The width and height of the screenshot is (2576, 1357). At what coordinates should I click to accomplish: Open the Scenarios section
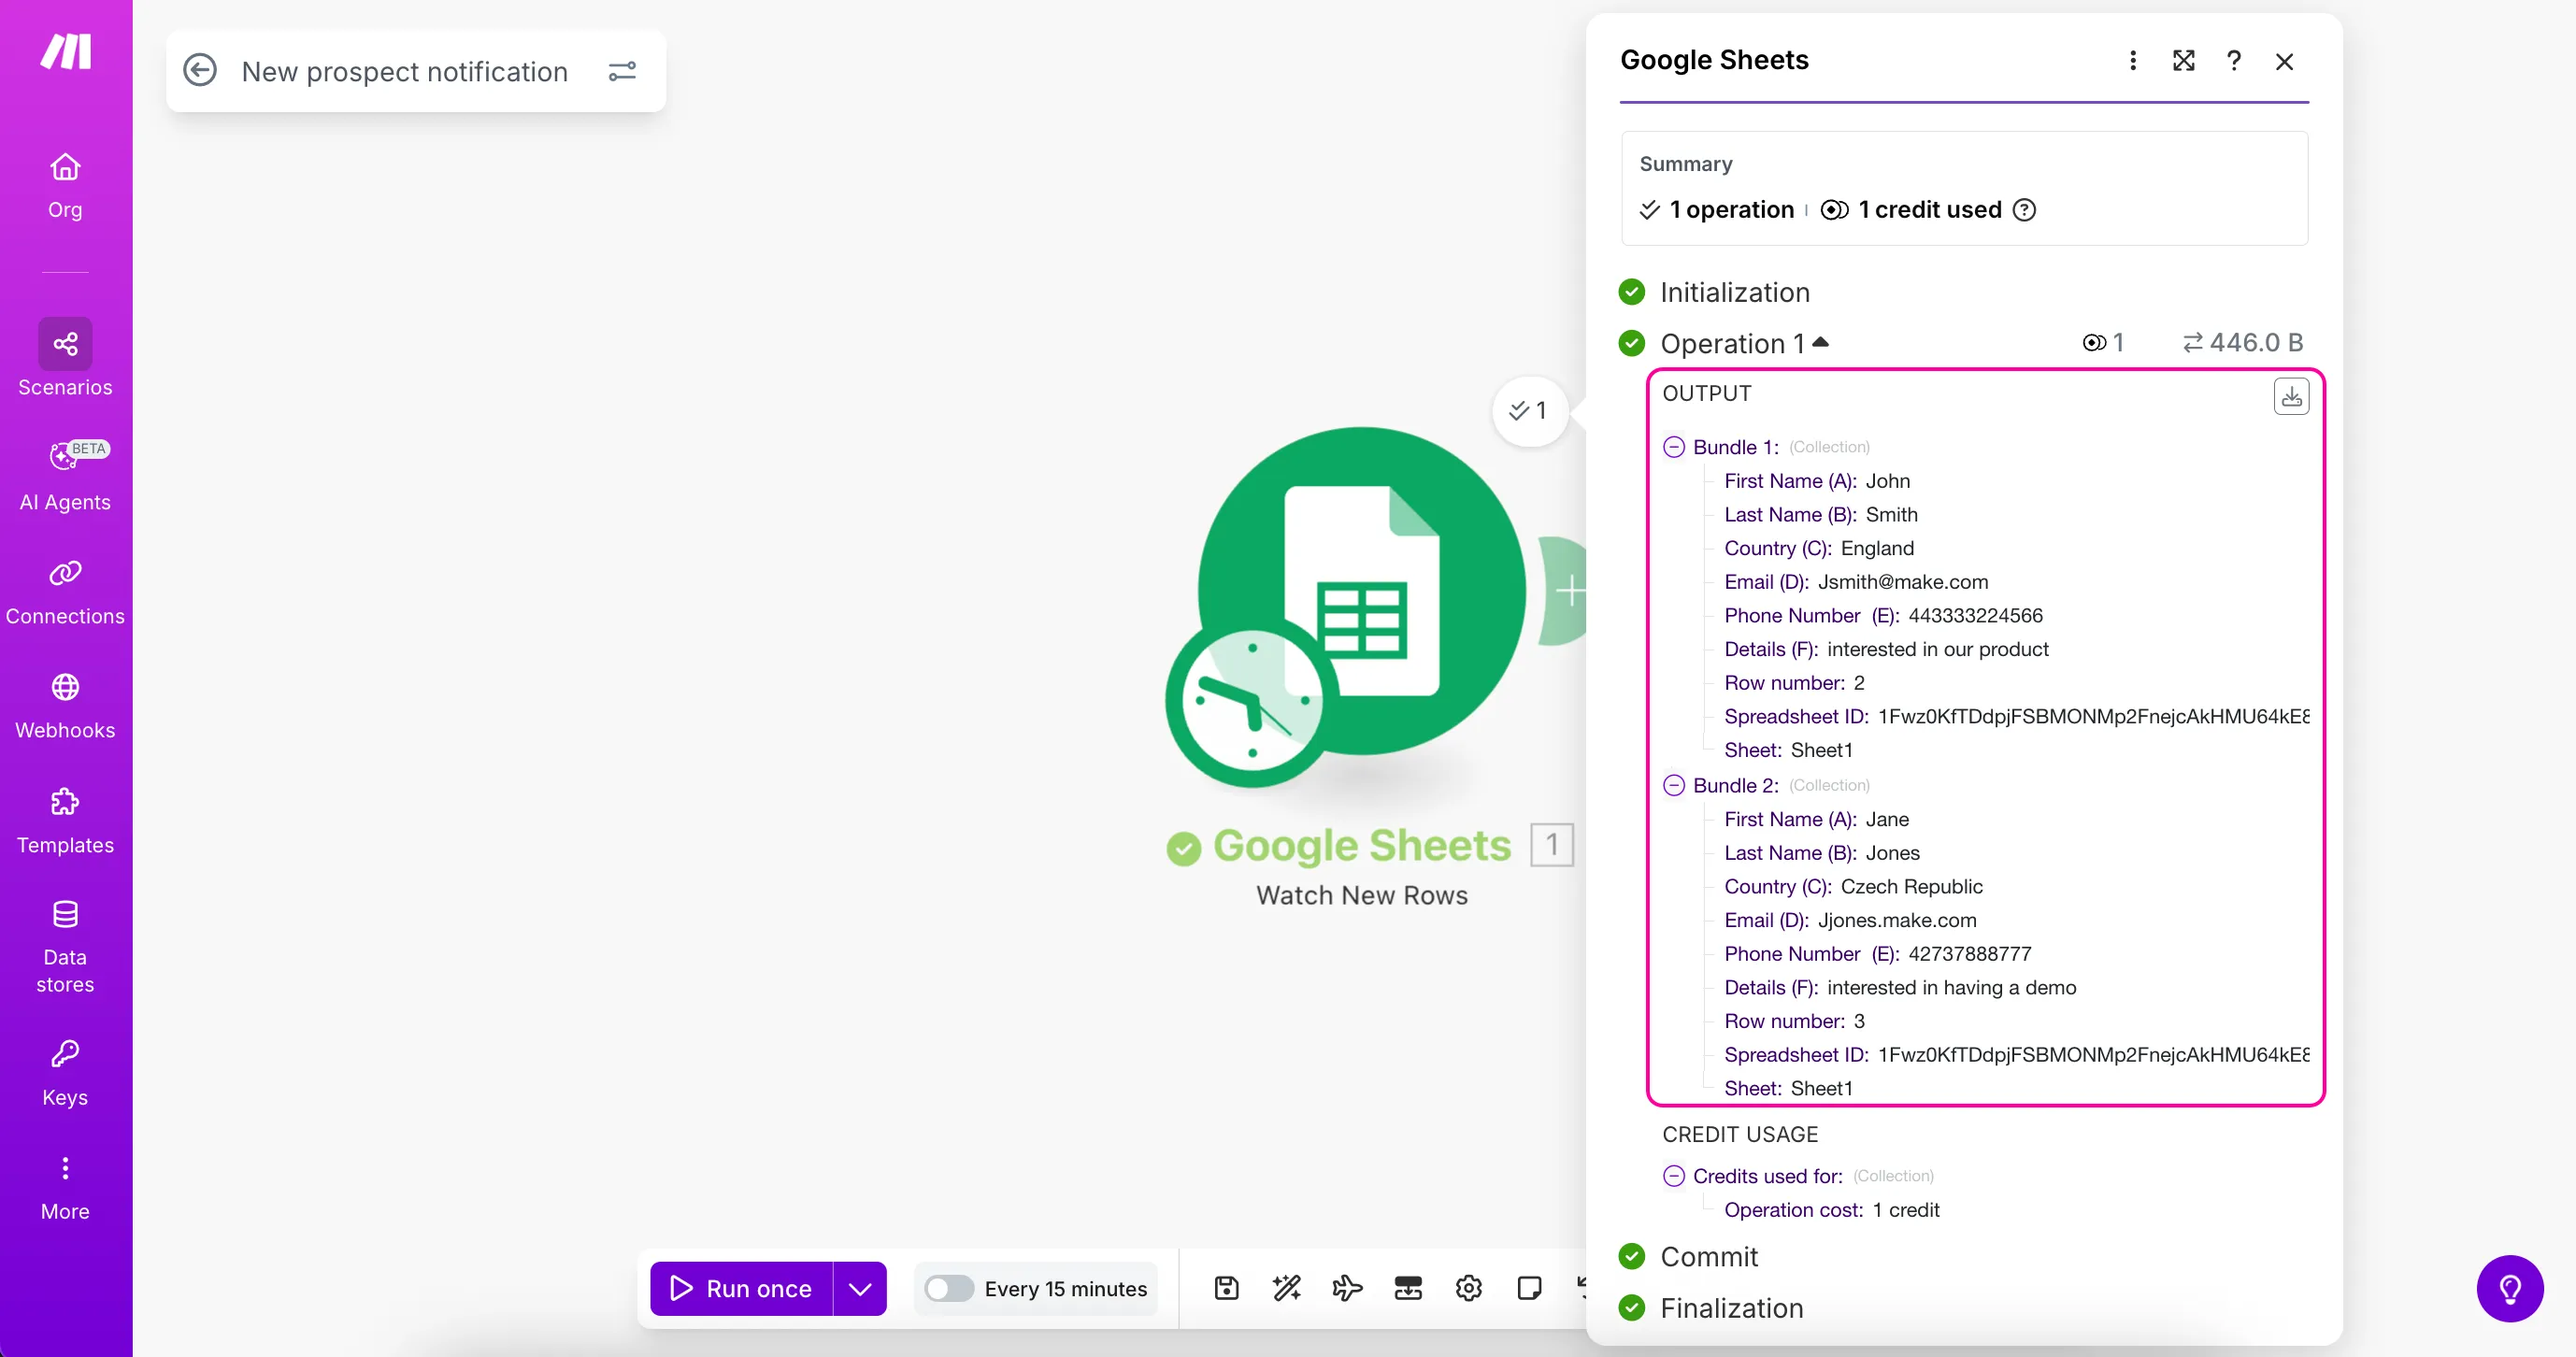pyautogui.click(x=65, y=358)
